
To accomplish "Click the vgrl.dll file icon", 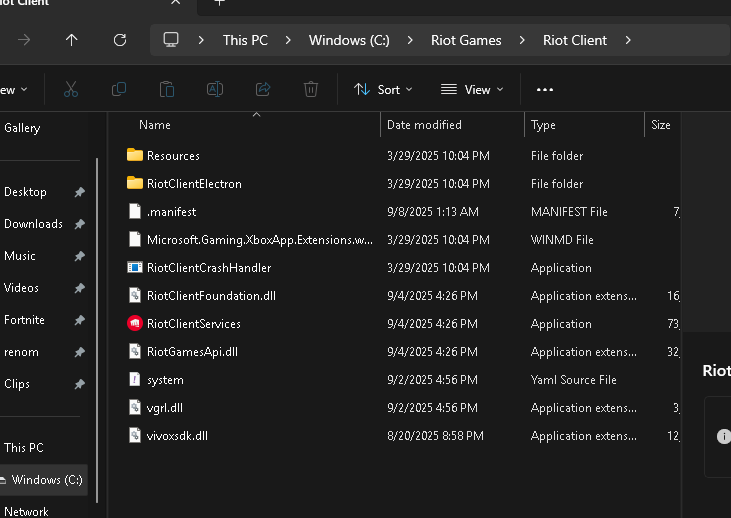I will [135, 407].
